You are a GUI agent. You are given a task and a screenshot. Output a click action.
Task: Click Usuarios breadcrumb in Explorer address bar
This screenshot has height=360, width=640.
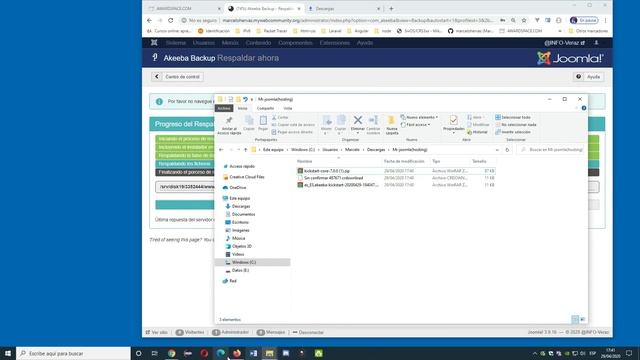pyautogui.click(x=330, y=150)
